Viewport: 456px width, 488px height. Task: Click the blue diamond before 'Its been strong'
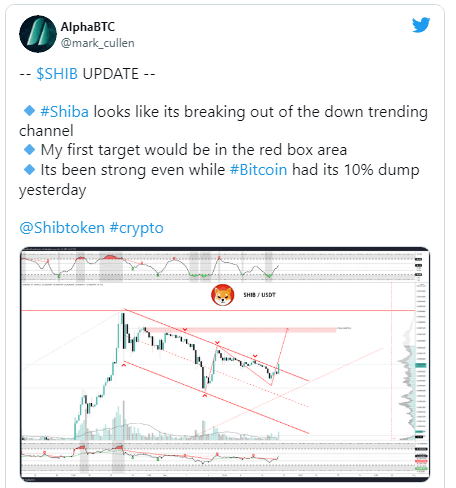(x=29, y=170)
